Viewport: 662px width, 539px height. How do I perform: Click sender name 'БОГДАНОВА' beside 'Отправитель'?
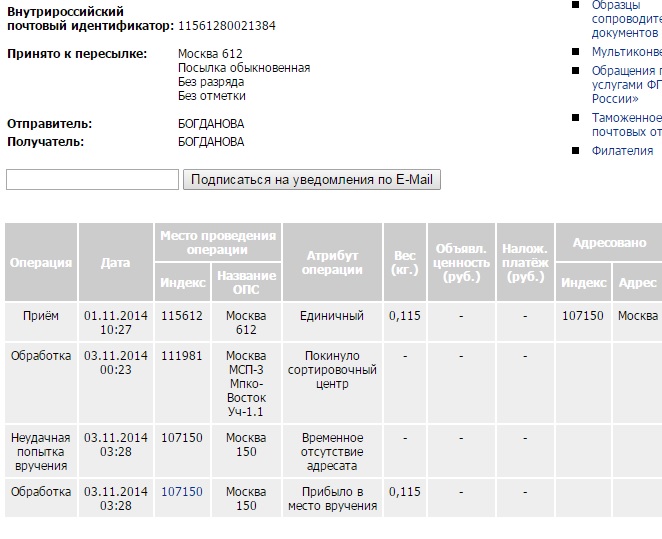pyautogui.click(x=211, y=124)
